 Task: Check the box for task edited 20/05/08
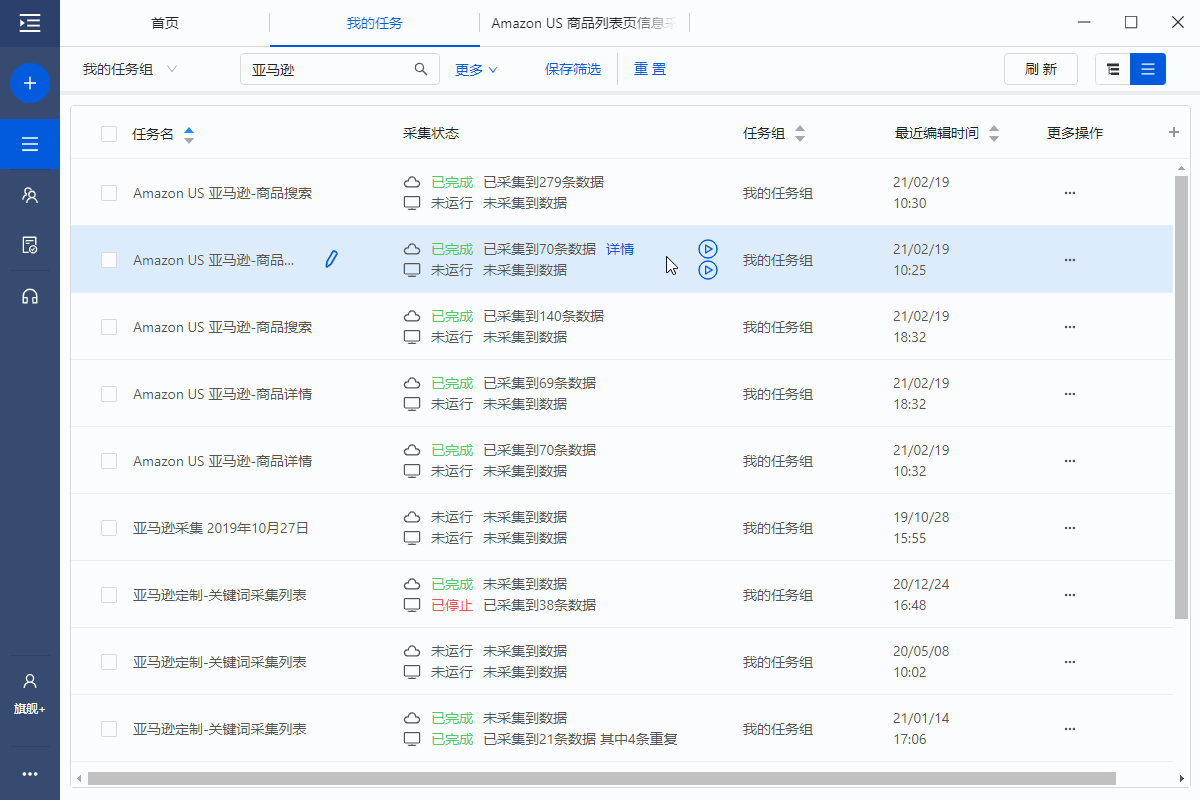109,662
